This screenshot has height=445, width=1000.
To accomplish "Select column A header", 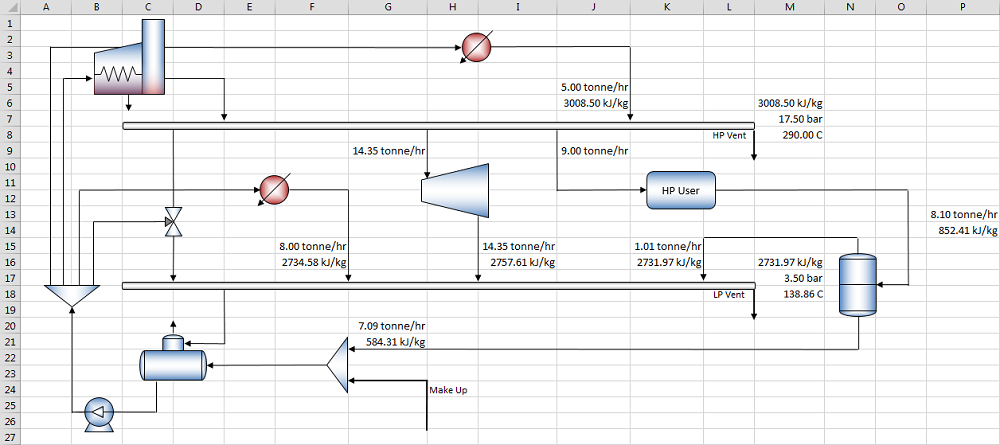I will (46, 7).
